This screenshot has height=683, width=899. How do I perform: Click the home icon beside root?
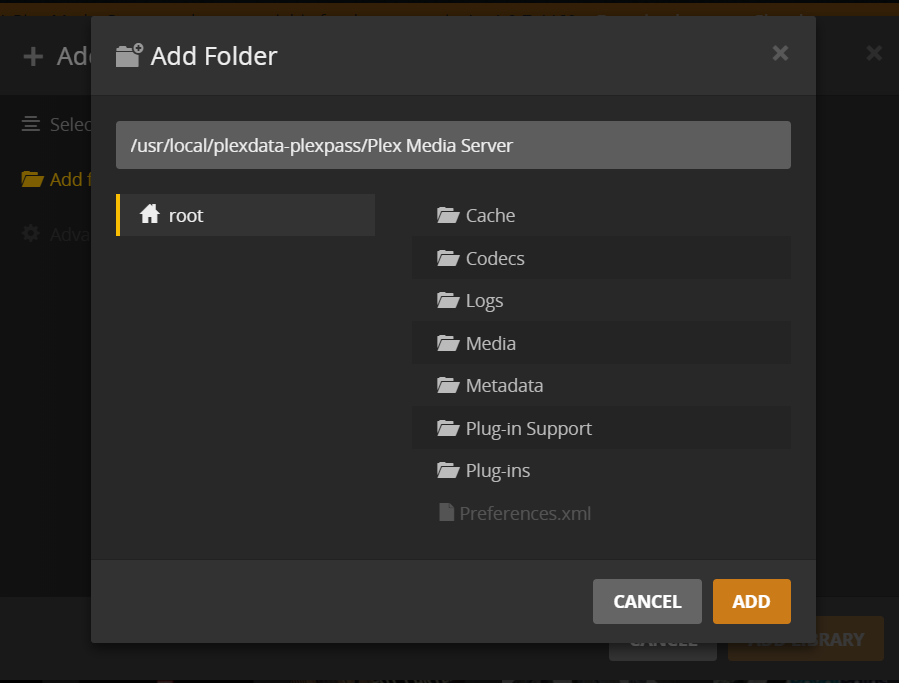[150, 214]
